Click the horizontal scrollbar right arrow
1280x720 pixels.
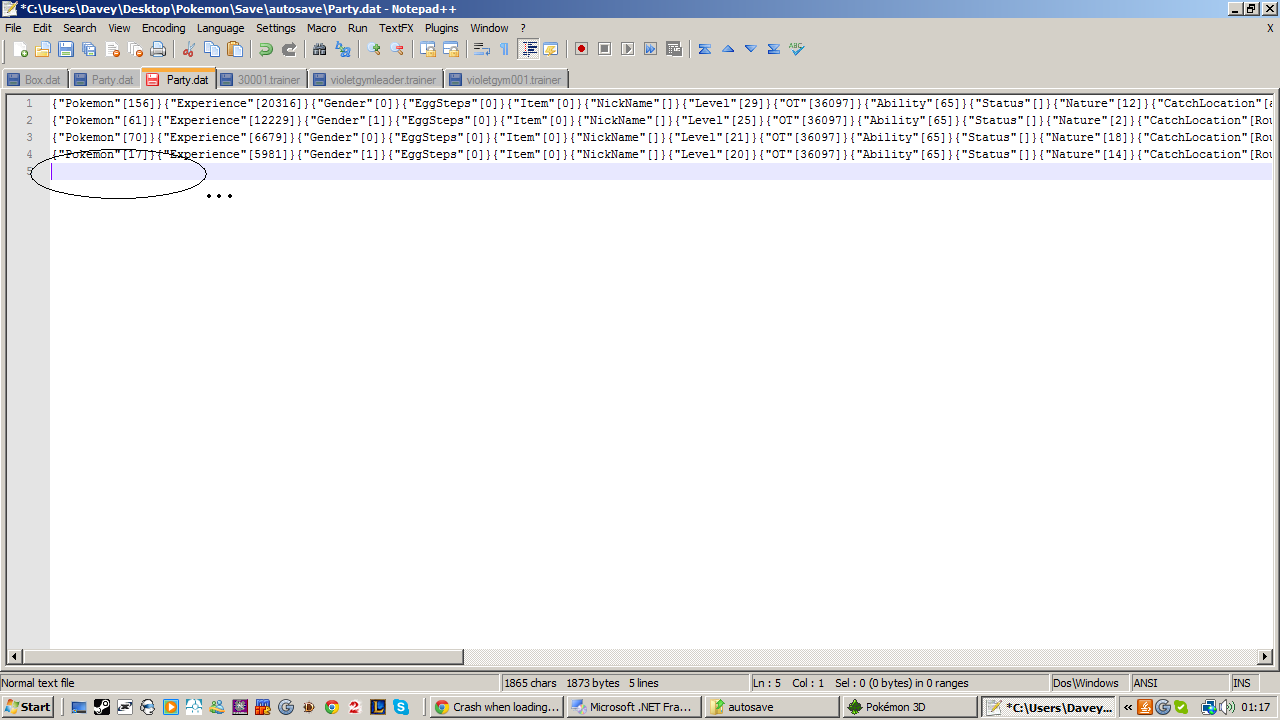coord(1265,657)
